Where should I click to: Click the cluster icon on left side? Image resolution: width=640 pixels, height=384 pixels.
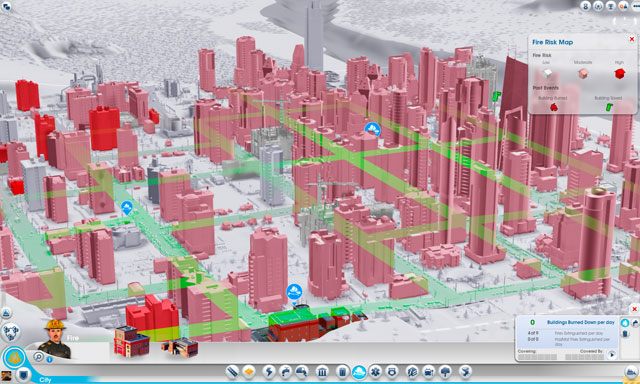point(11,332)
